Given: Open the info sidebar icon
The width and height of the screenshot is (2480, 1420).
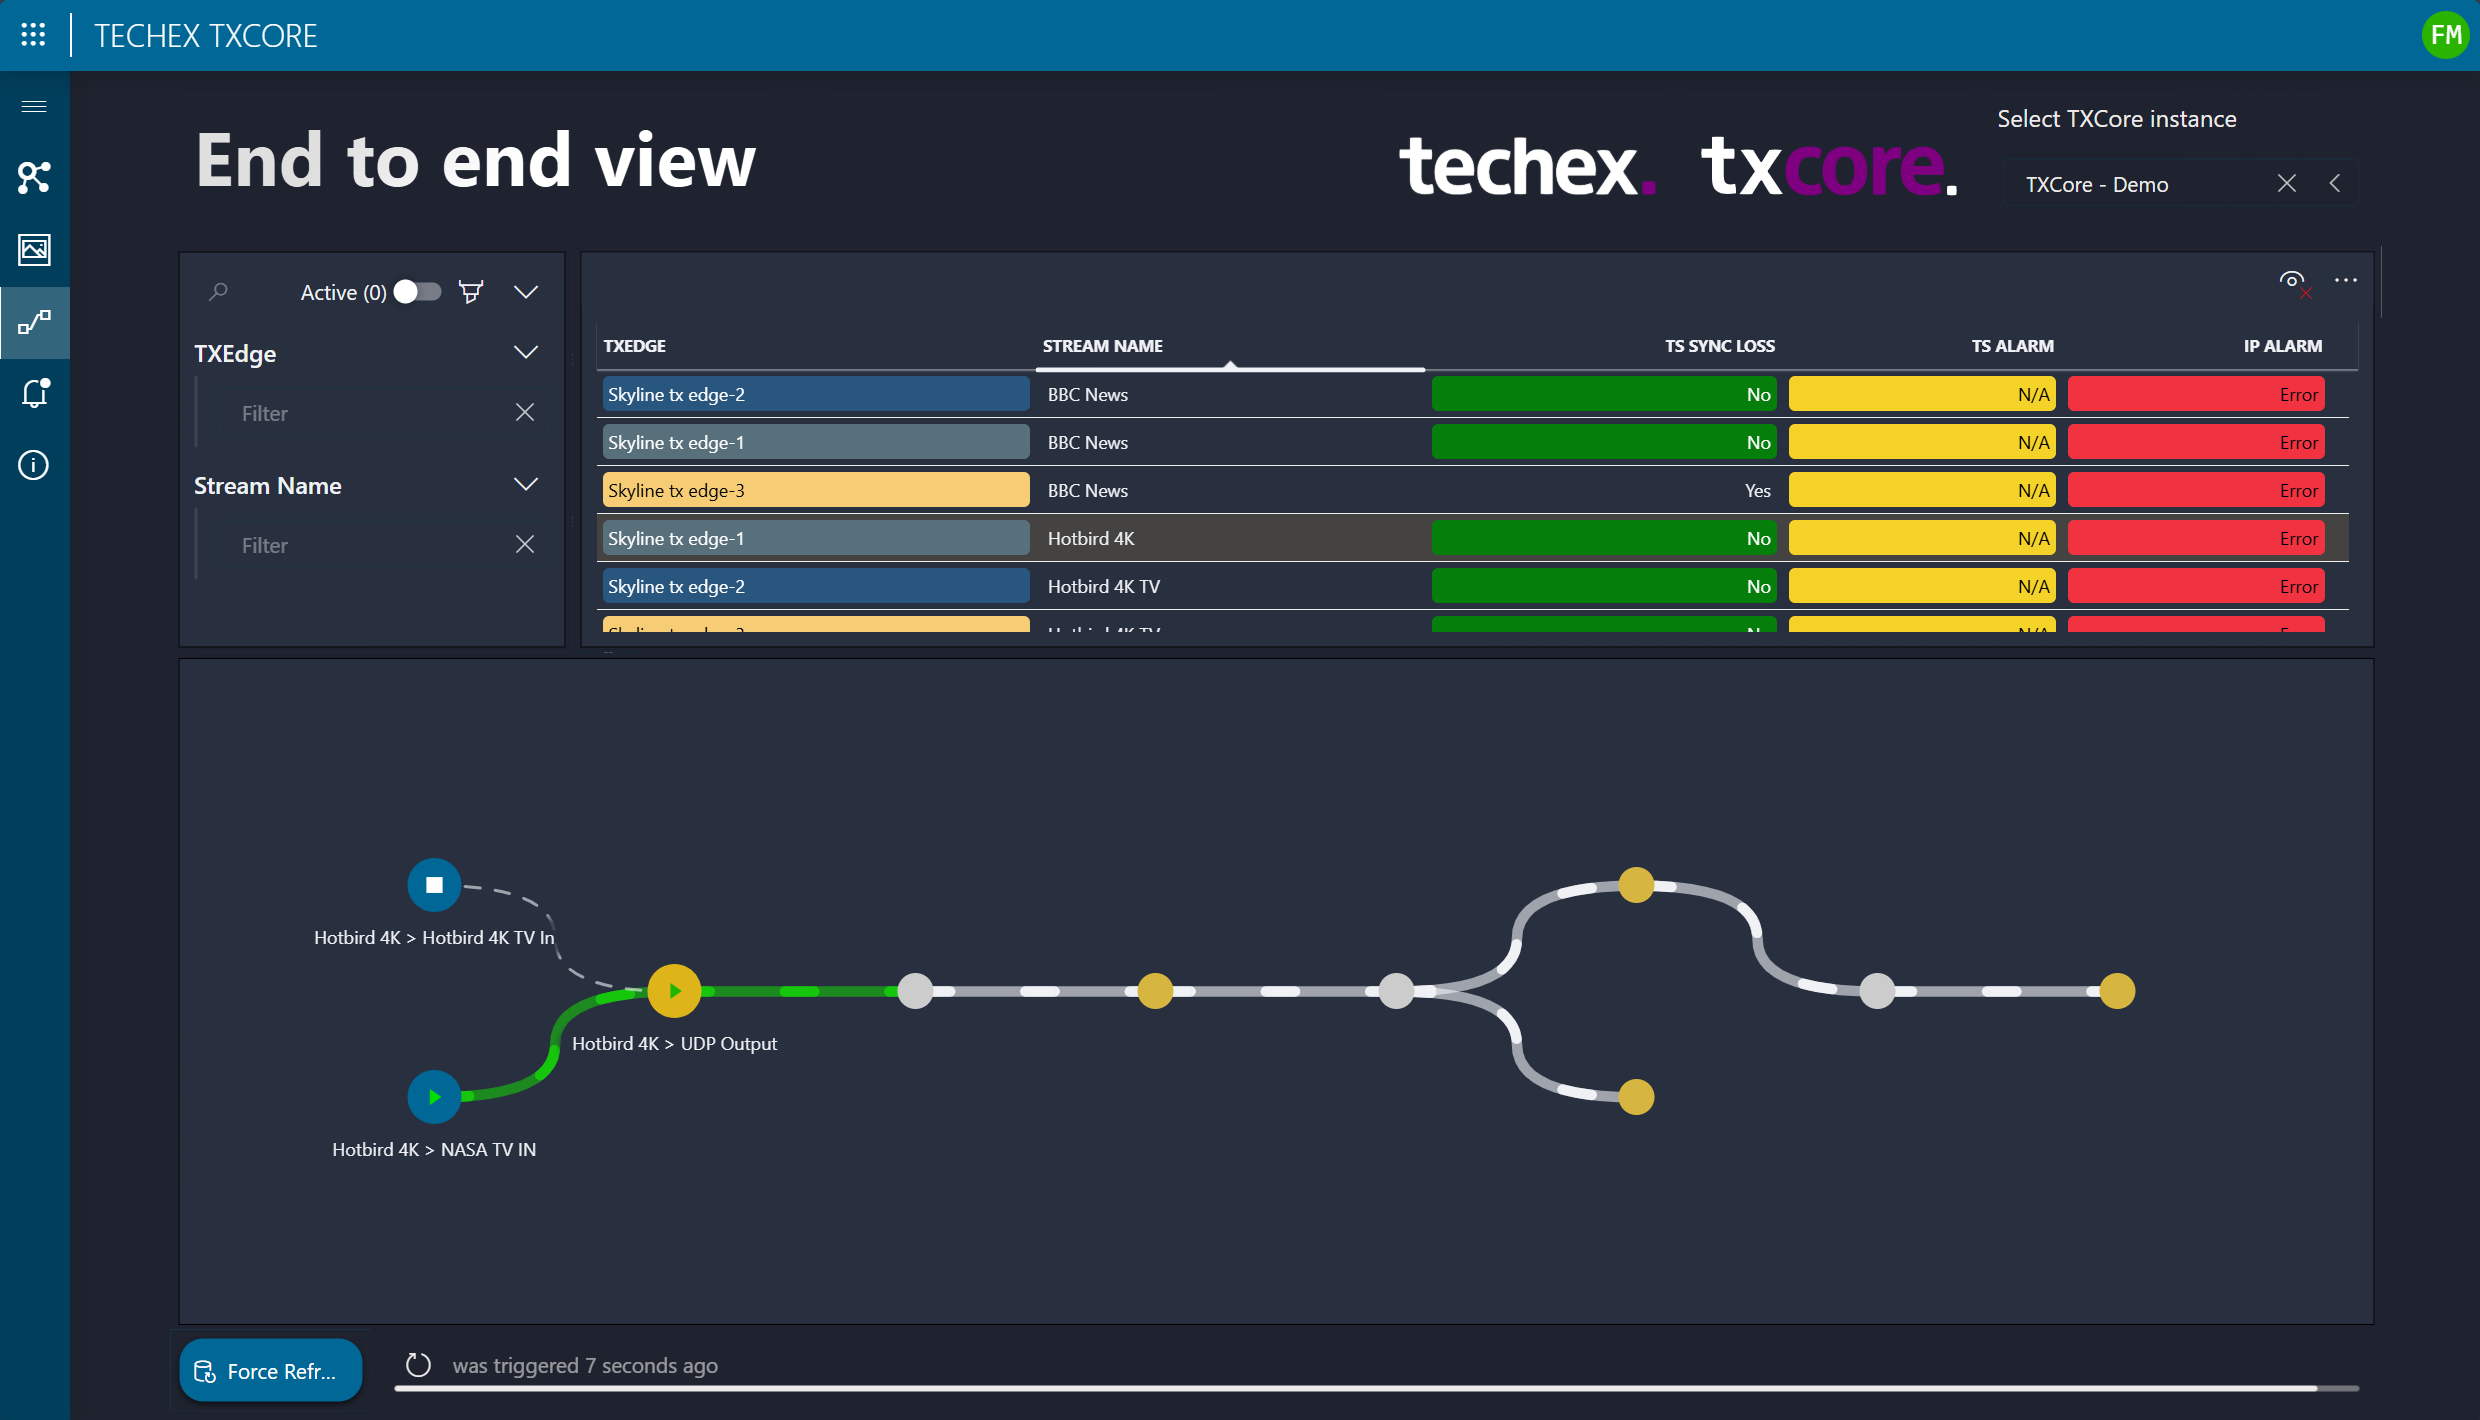Looking at the screenshot, I should coord(34,465).
